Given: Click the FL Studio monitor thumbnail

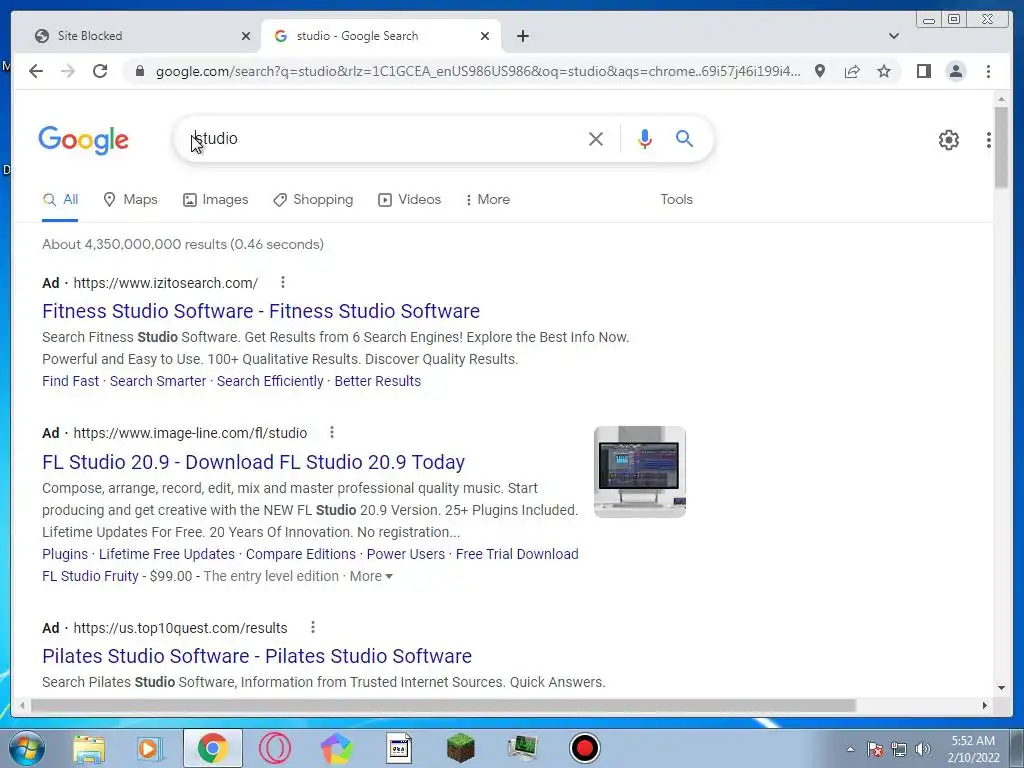Looking at the screenshot, I should pos(639,472).
